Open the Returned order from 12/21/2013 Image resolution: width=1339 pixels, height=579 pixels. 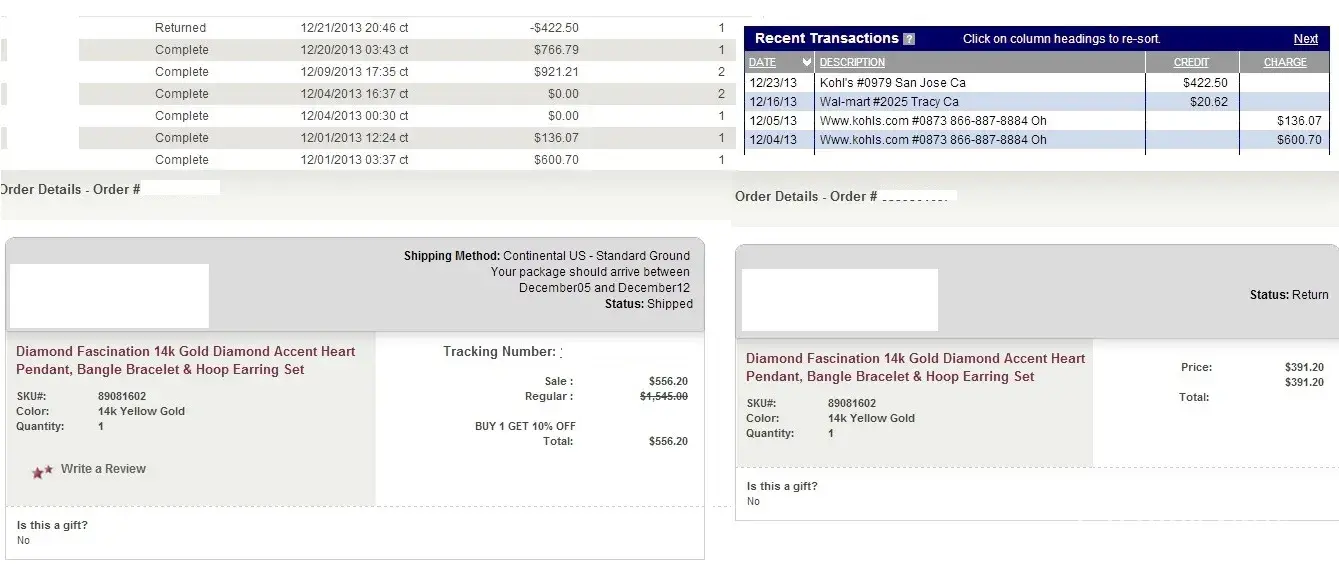181,28
